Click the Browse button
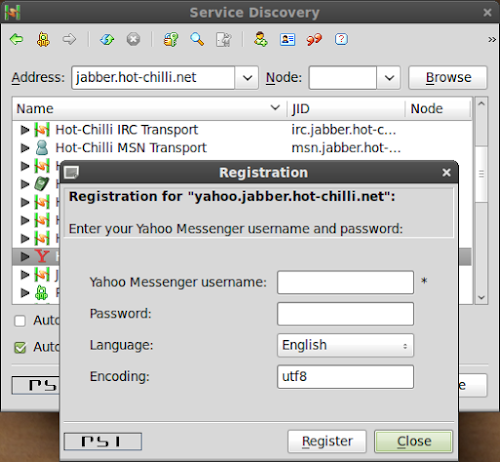The image size is (500, 462). tap(448, 78)
